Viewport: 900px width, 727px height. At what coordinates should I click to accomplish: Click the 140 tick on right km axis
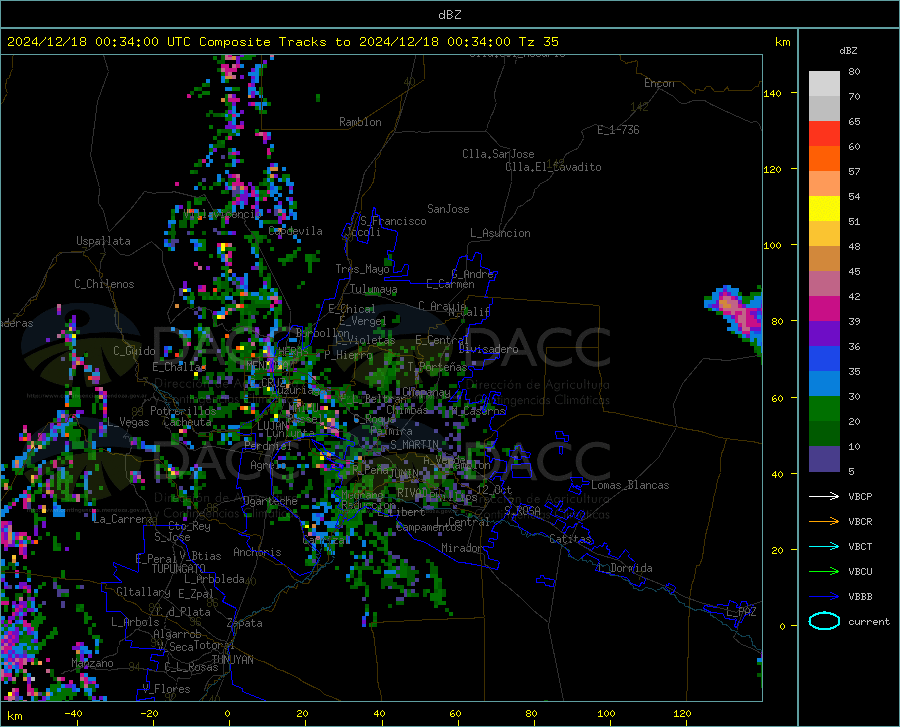tap(772, 93)
